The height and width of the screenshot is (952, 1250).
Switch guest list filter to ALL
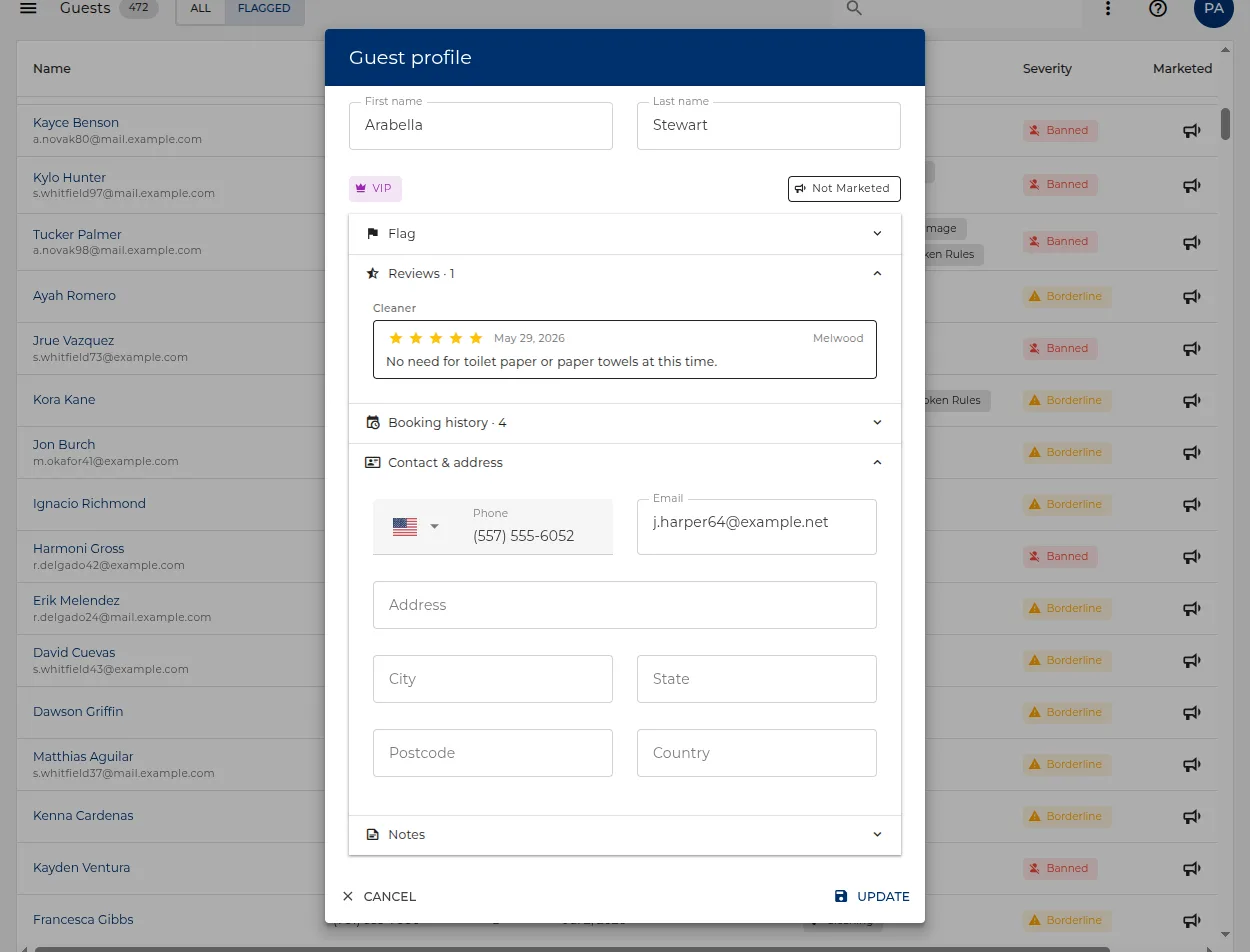tap(201, 8)
